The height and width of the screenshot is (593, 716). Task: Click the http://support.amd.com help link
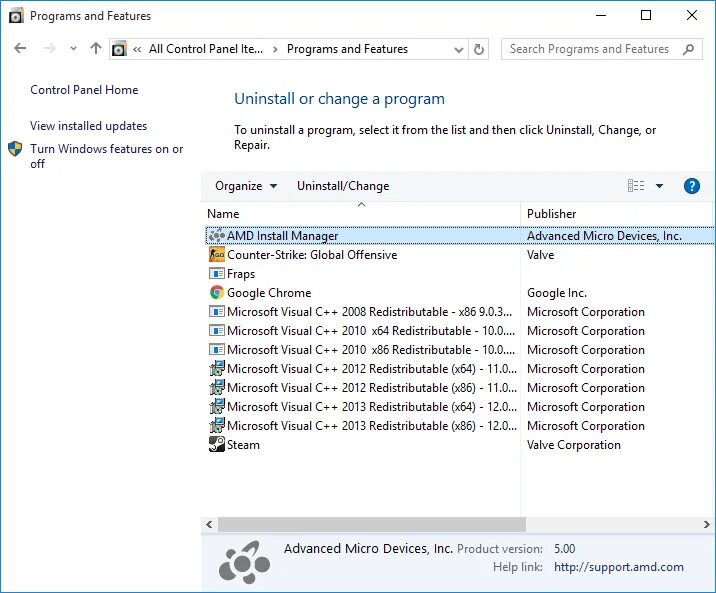(619, 567)
